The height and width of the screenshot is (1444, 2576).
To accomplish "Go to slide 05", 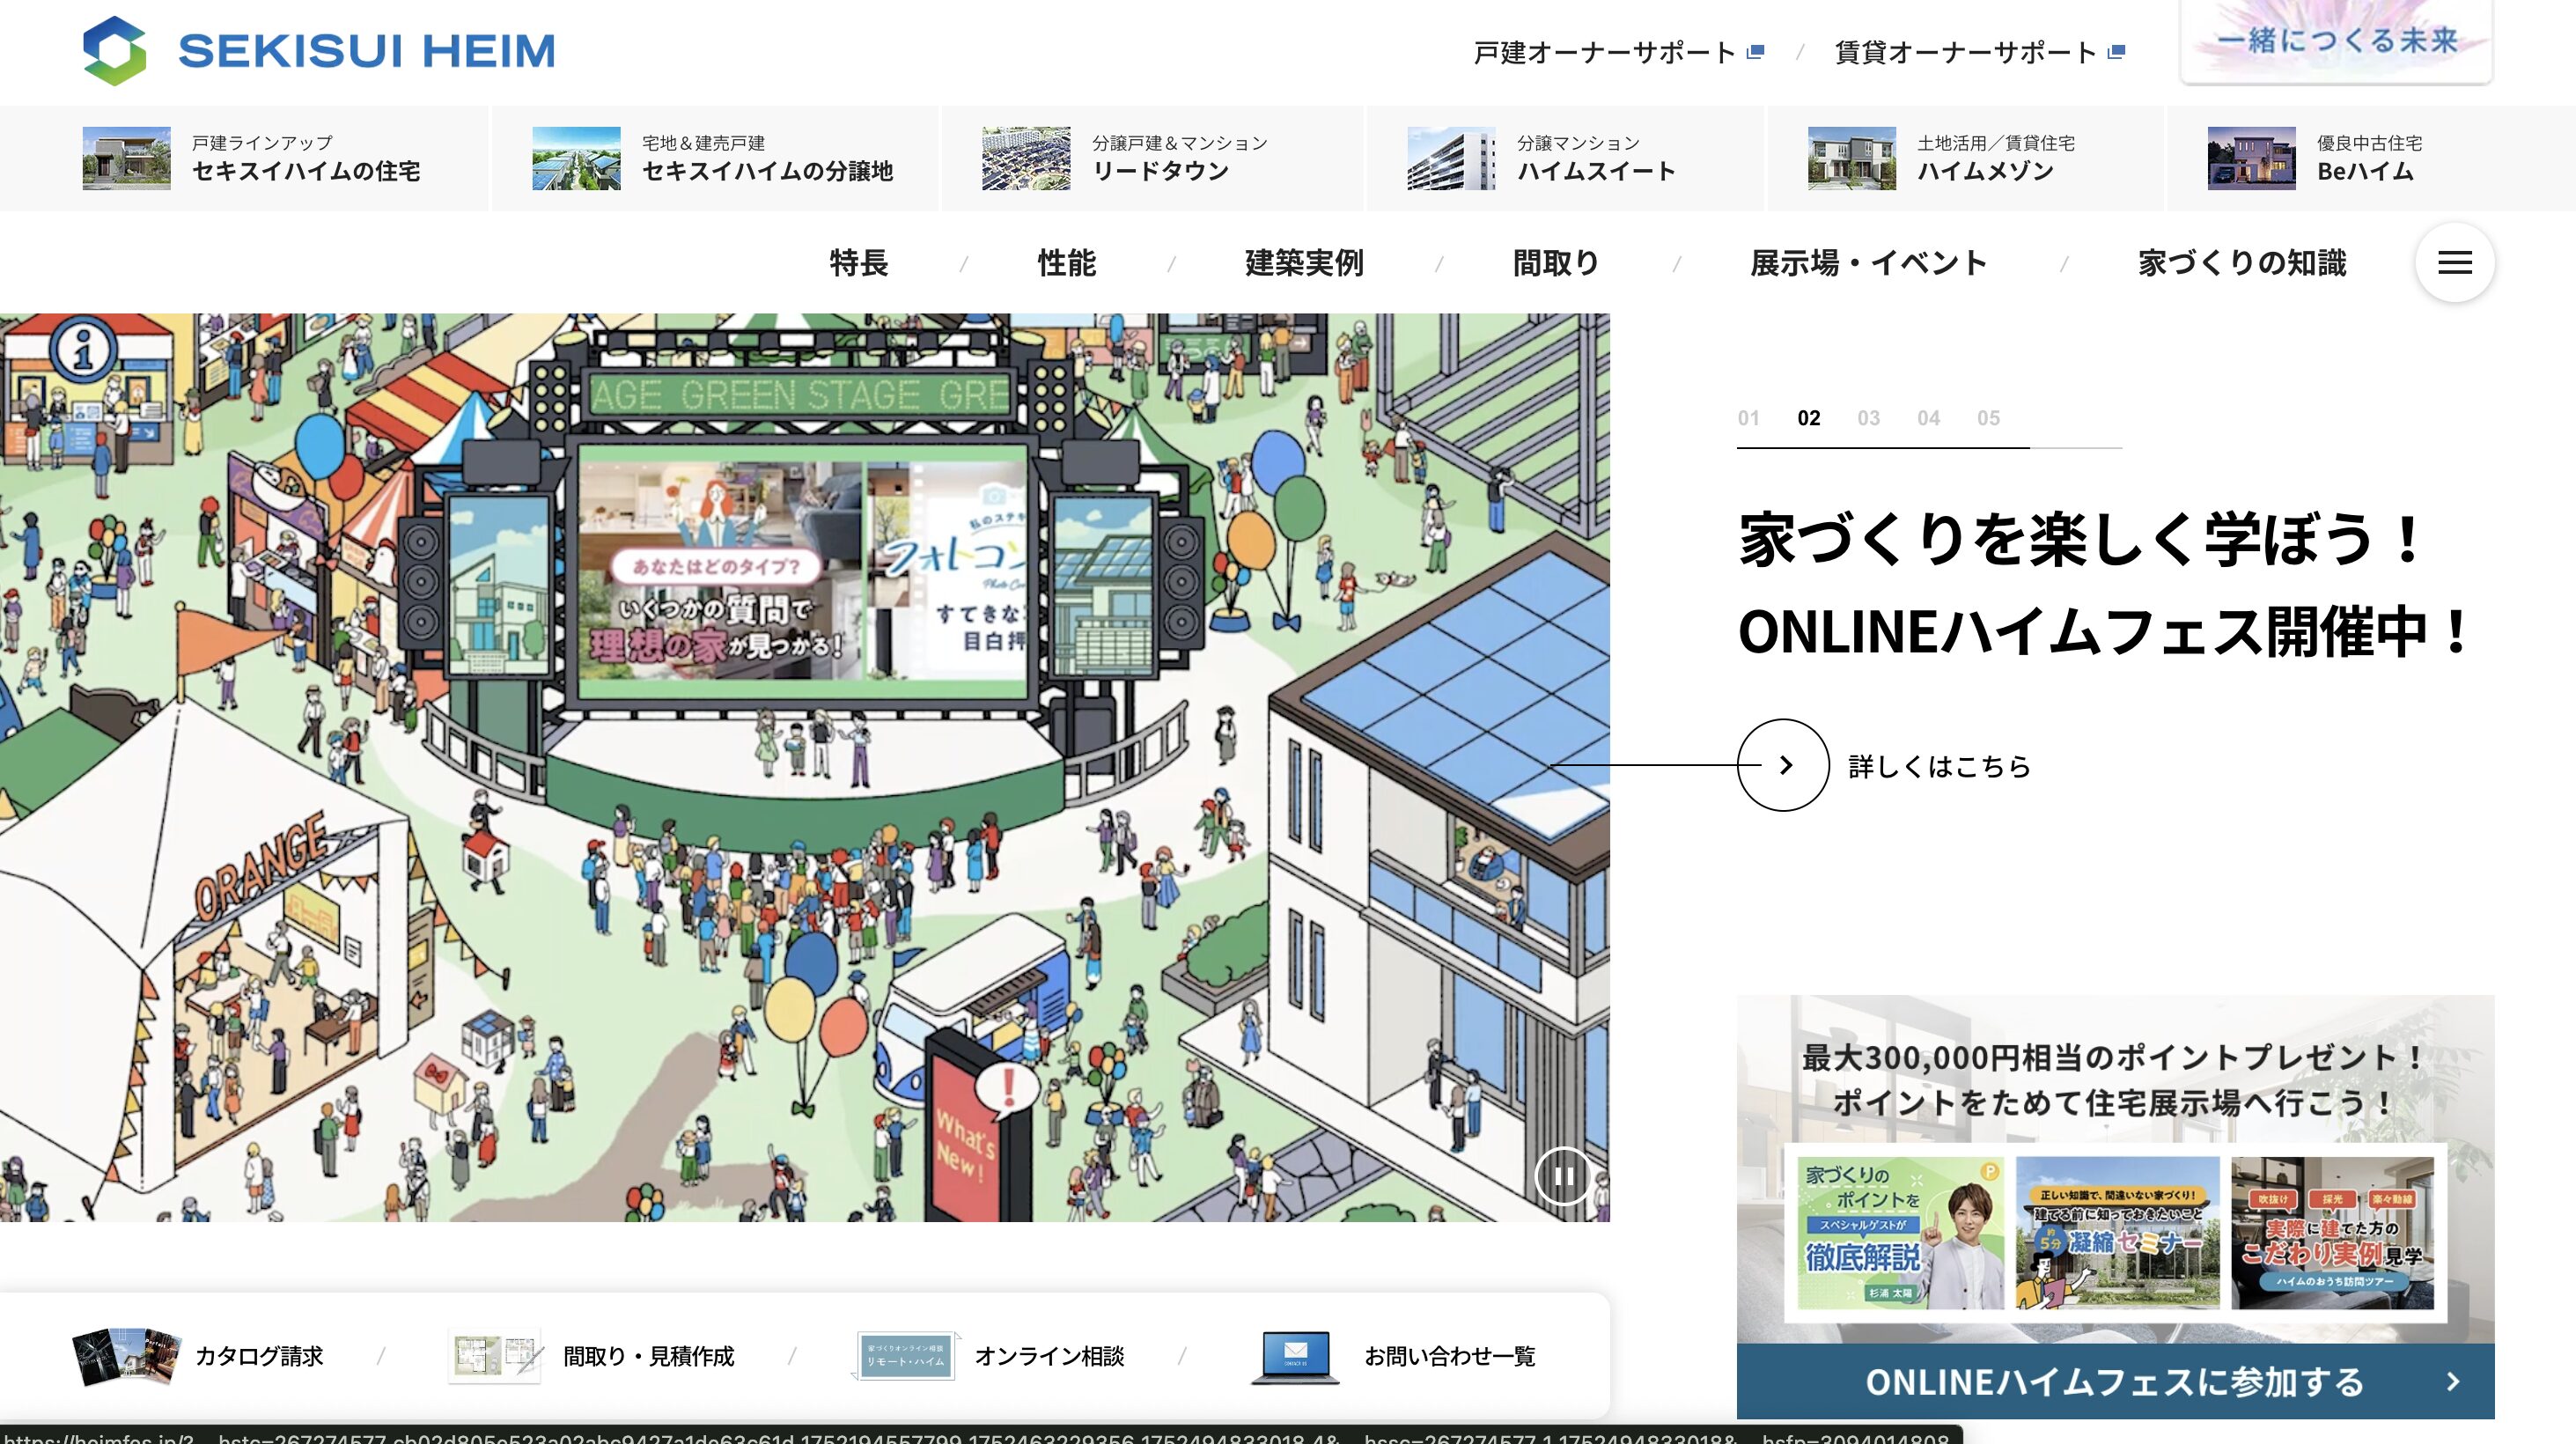I will 1988,418.
